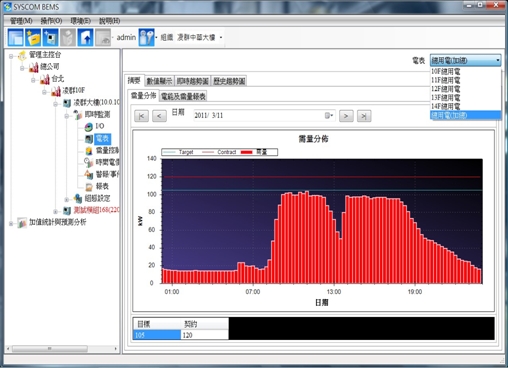The image size is (508, 368).
Task: Open the 加值統計與預測分析 tree item
Action: click(57, 222)
